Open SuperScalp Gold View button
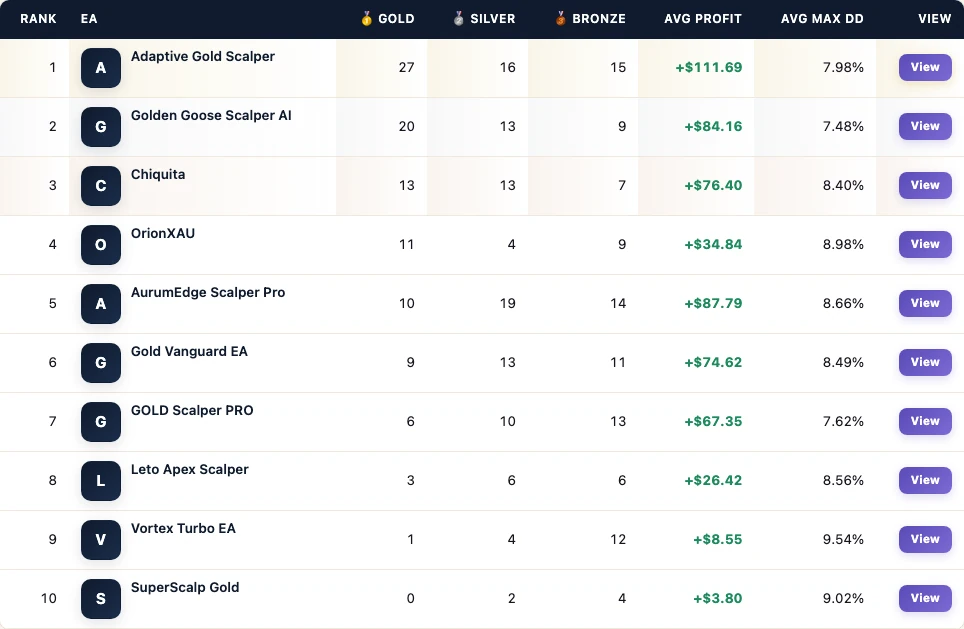 tap(925, 598)
